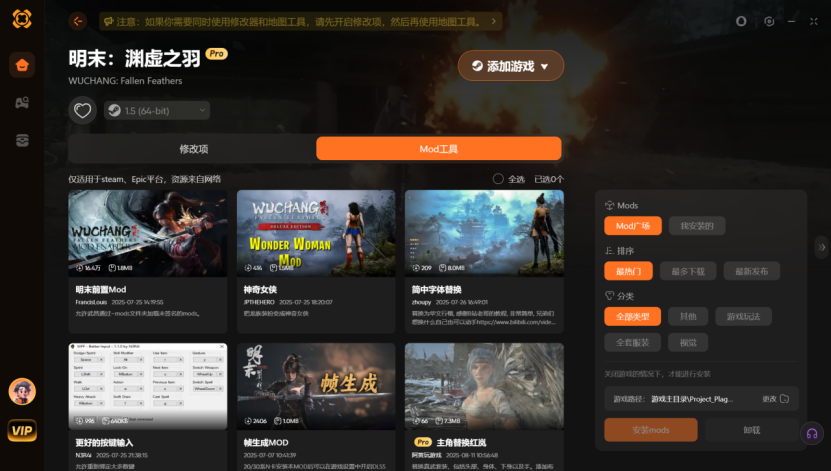The image size is (831, 471).
Task: Filter by 视觉 category
Action: pyautogui.click(x=688, y=342)
